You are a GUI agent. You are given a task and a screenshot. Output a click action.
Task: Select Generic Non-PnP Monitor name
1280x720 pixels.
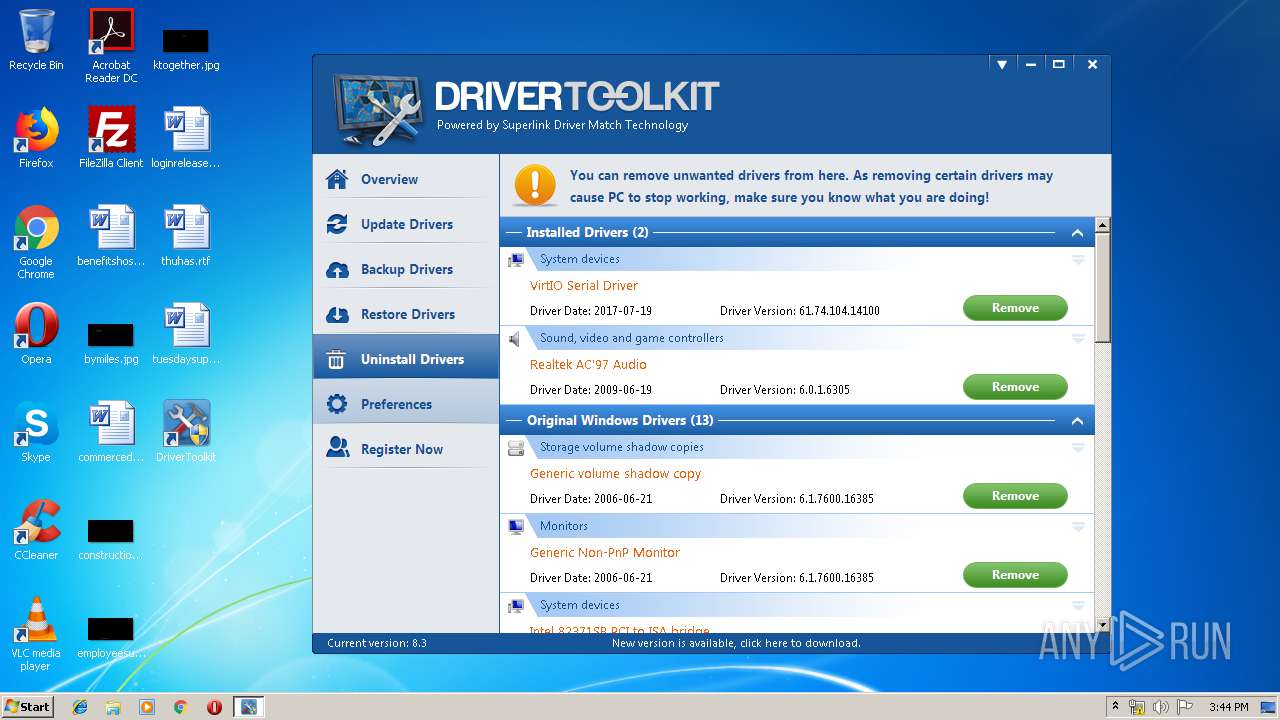(604, 553)
